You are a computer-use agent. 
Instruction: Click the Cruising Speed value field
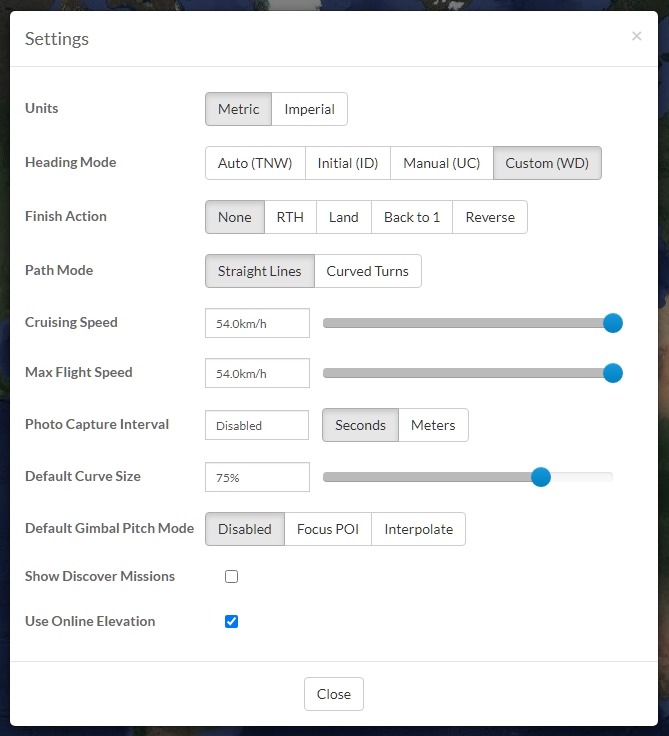tap(257, 323)
